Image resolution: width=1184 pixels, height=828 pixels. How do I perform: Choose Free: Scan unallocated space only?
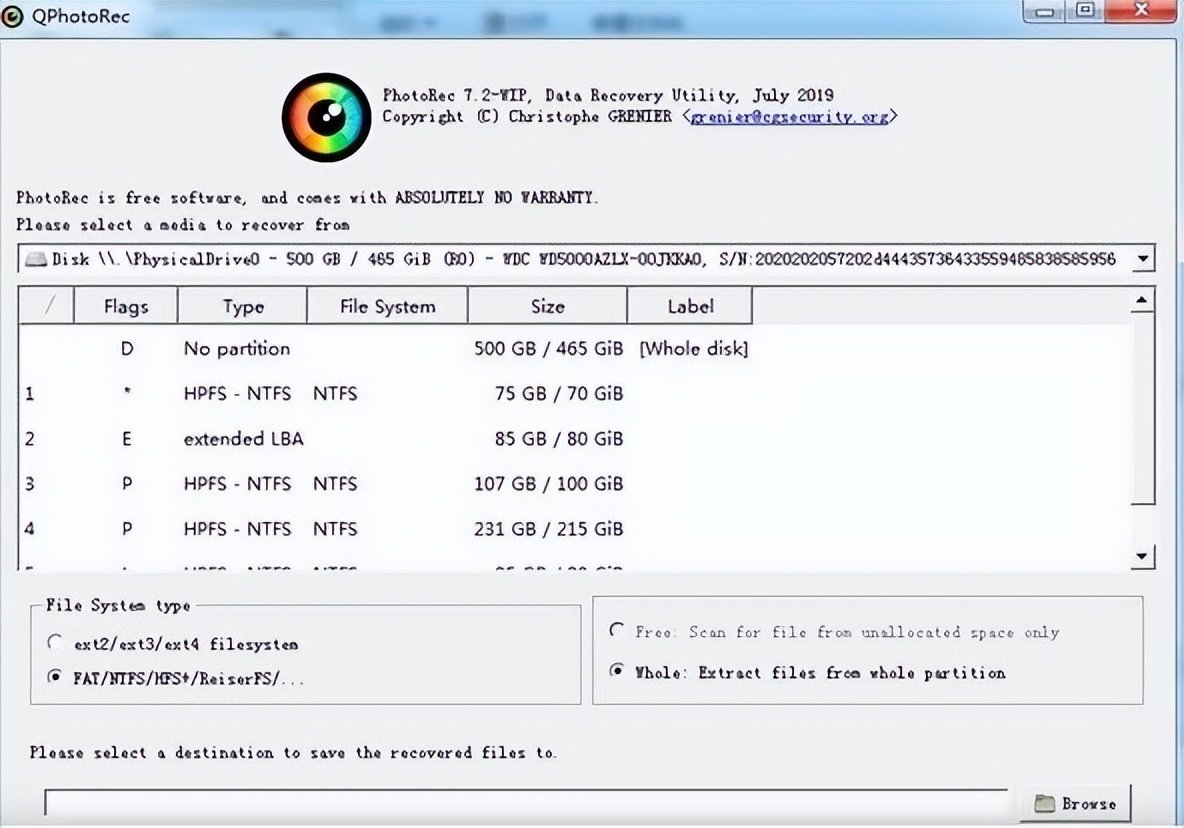coord(617,631)
